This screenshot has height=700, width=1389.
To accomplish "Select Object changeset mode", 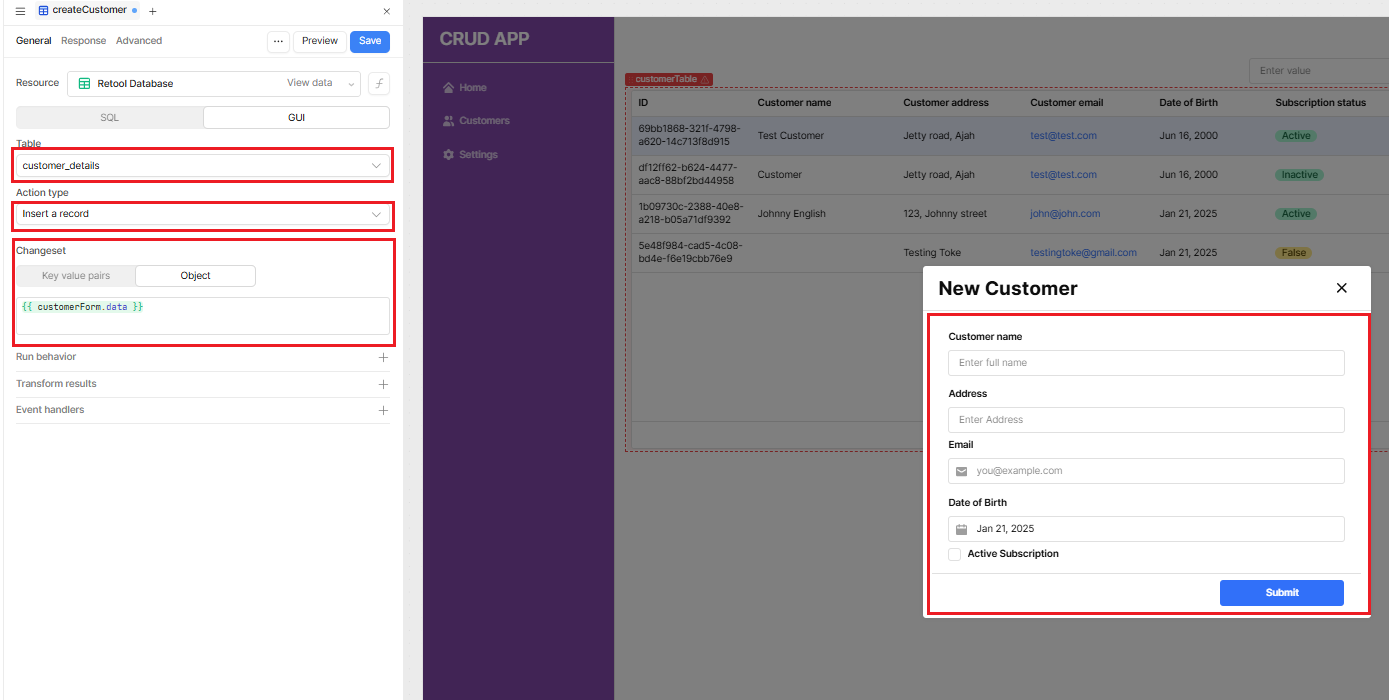I will 195,276.
